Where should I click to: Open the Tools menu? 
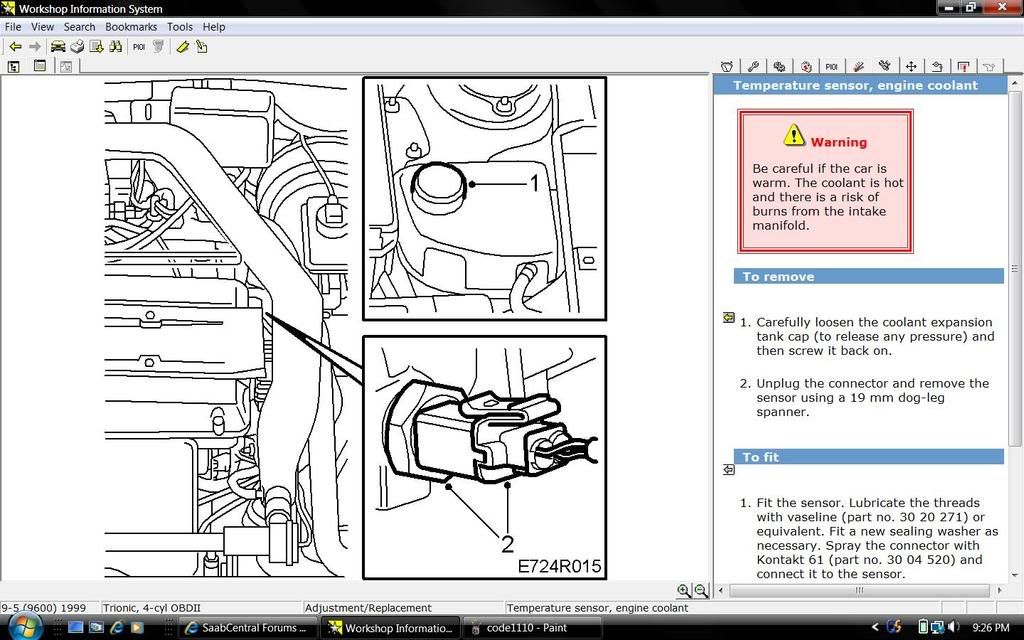click(180, 27)
